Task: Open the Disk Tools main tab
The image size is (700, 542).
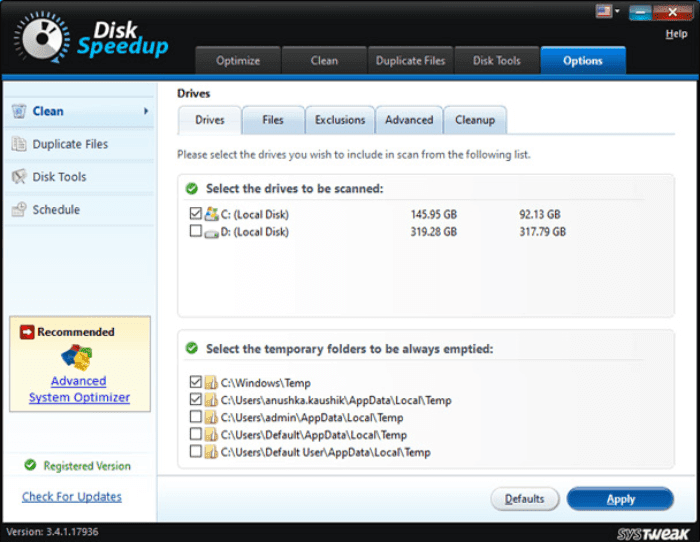Action: coord(496,60)
